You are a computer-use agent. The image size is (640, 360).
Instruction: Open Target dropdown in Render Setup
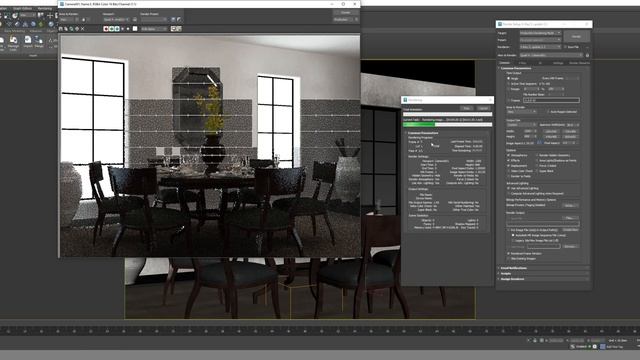pos(540,33)
